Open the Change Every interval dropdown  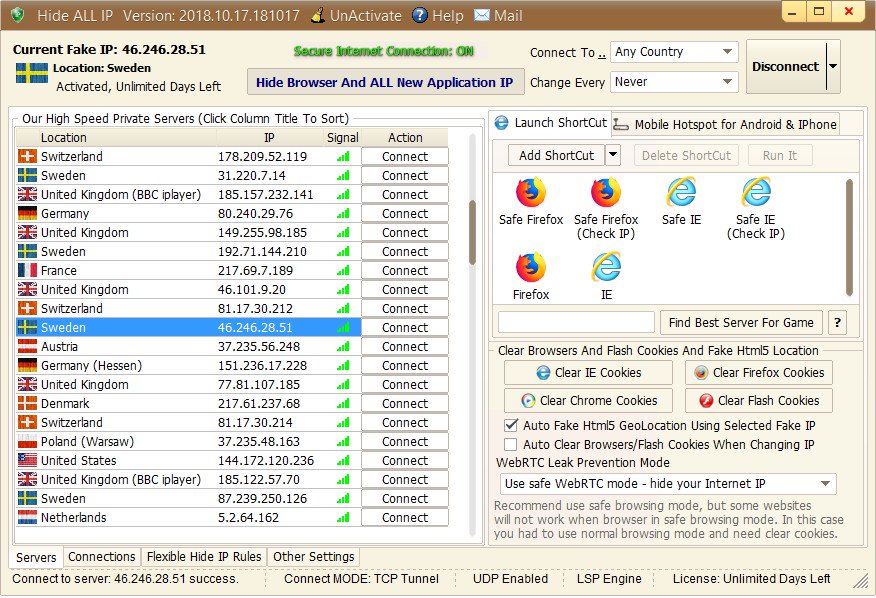click(x=674, y=82)
